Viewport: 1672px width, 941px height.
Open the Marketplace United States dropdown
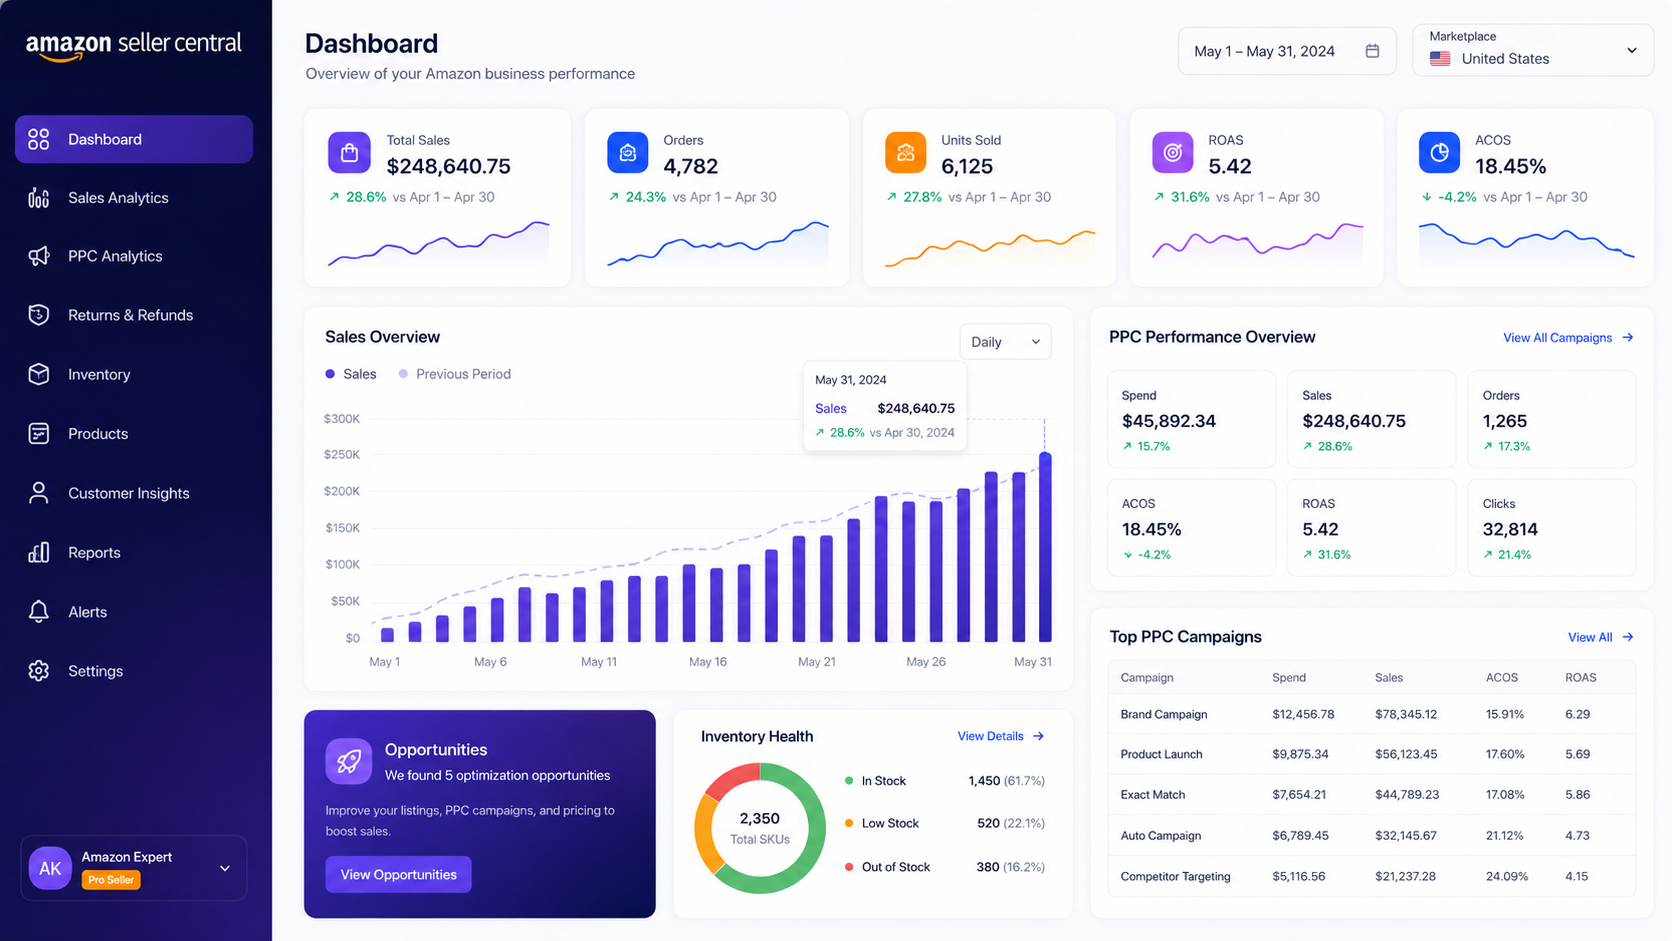click(x=1533, y=50)
